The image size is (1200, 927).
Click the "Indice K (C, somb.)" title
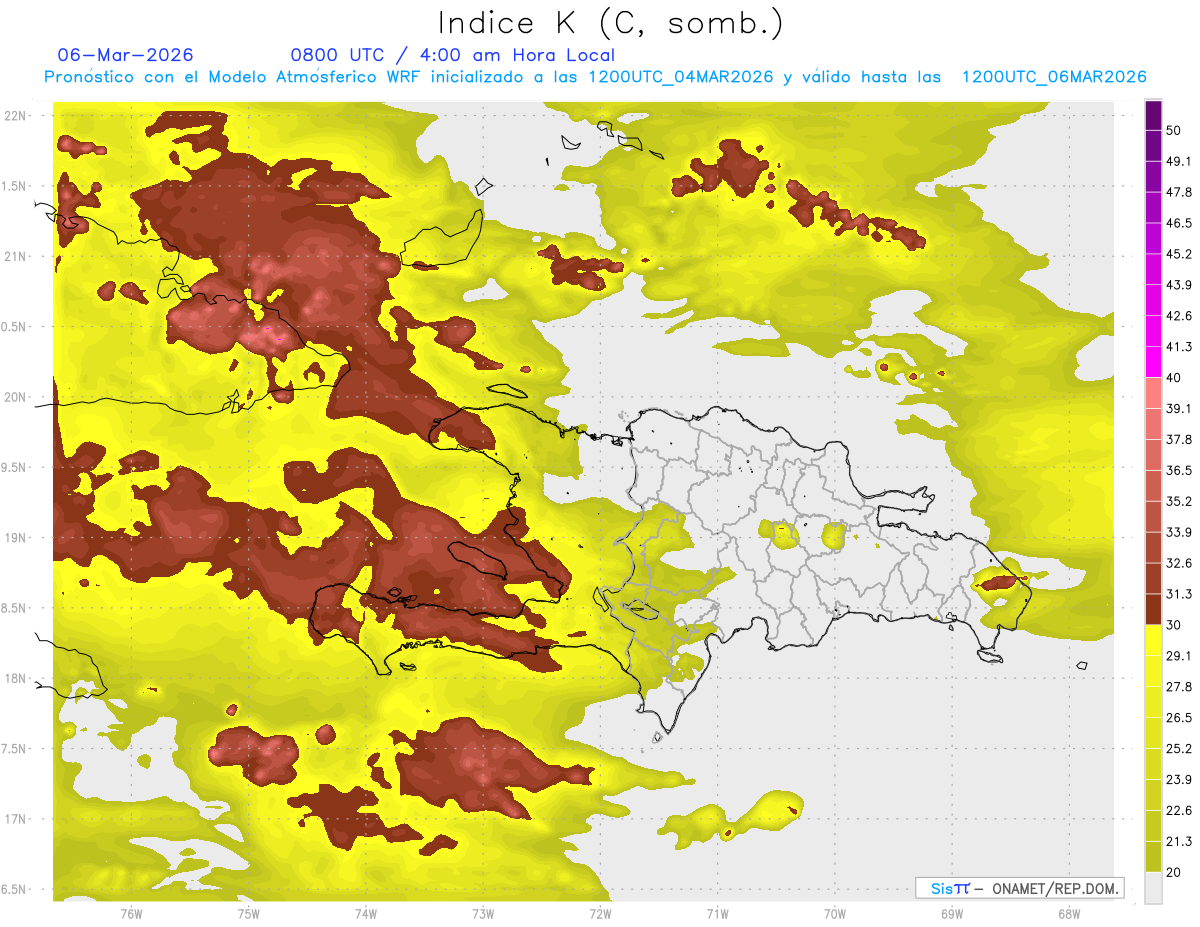(x=610, y=23)
